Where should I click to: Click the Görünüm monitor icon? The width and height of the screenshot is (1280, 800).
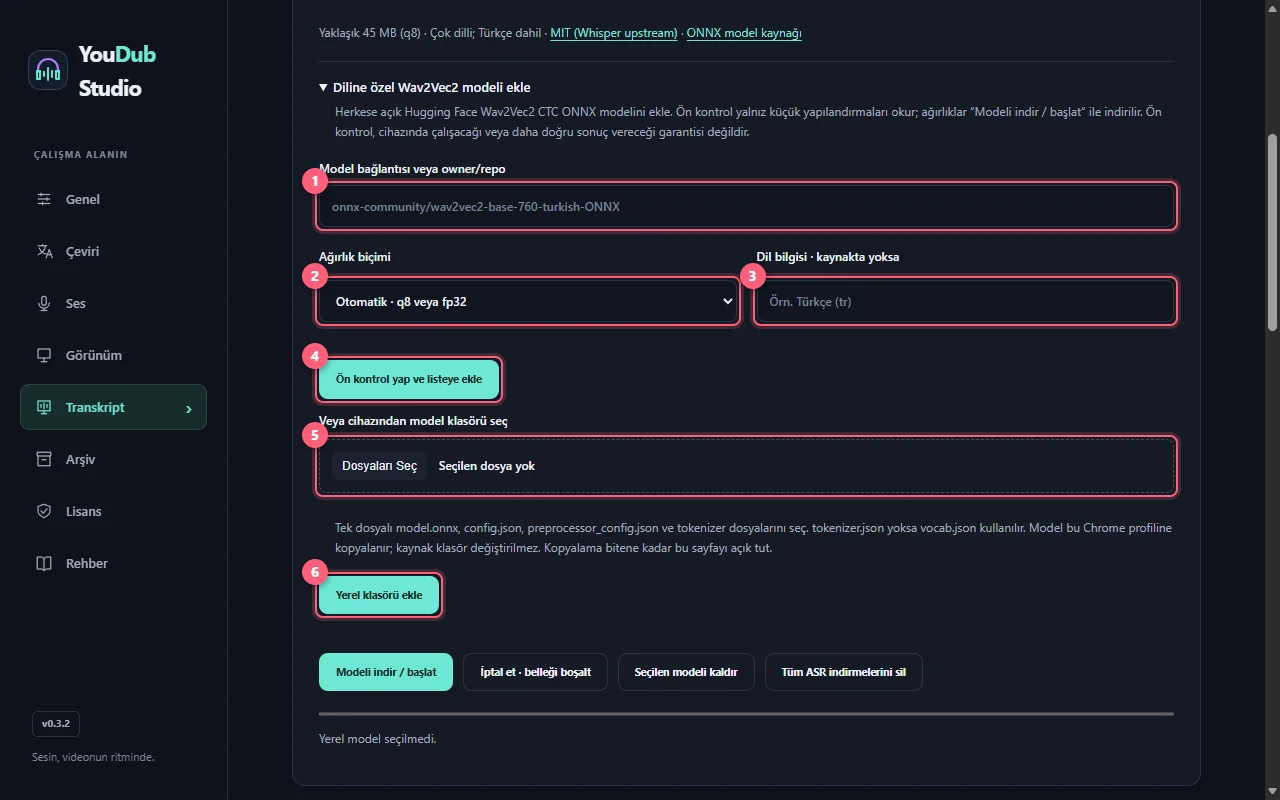click(x=44, y=355)
